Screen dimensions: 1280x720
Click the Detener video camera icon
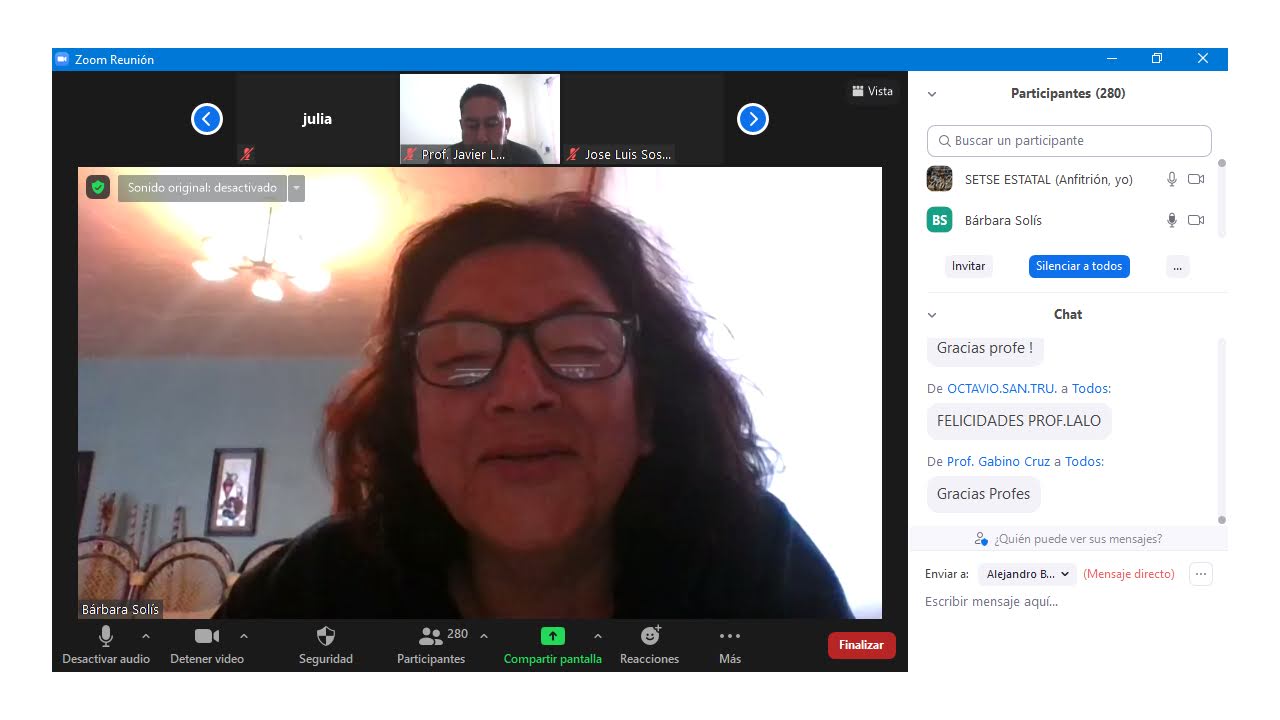(x=207, y=636)
